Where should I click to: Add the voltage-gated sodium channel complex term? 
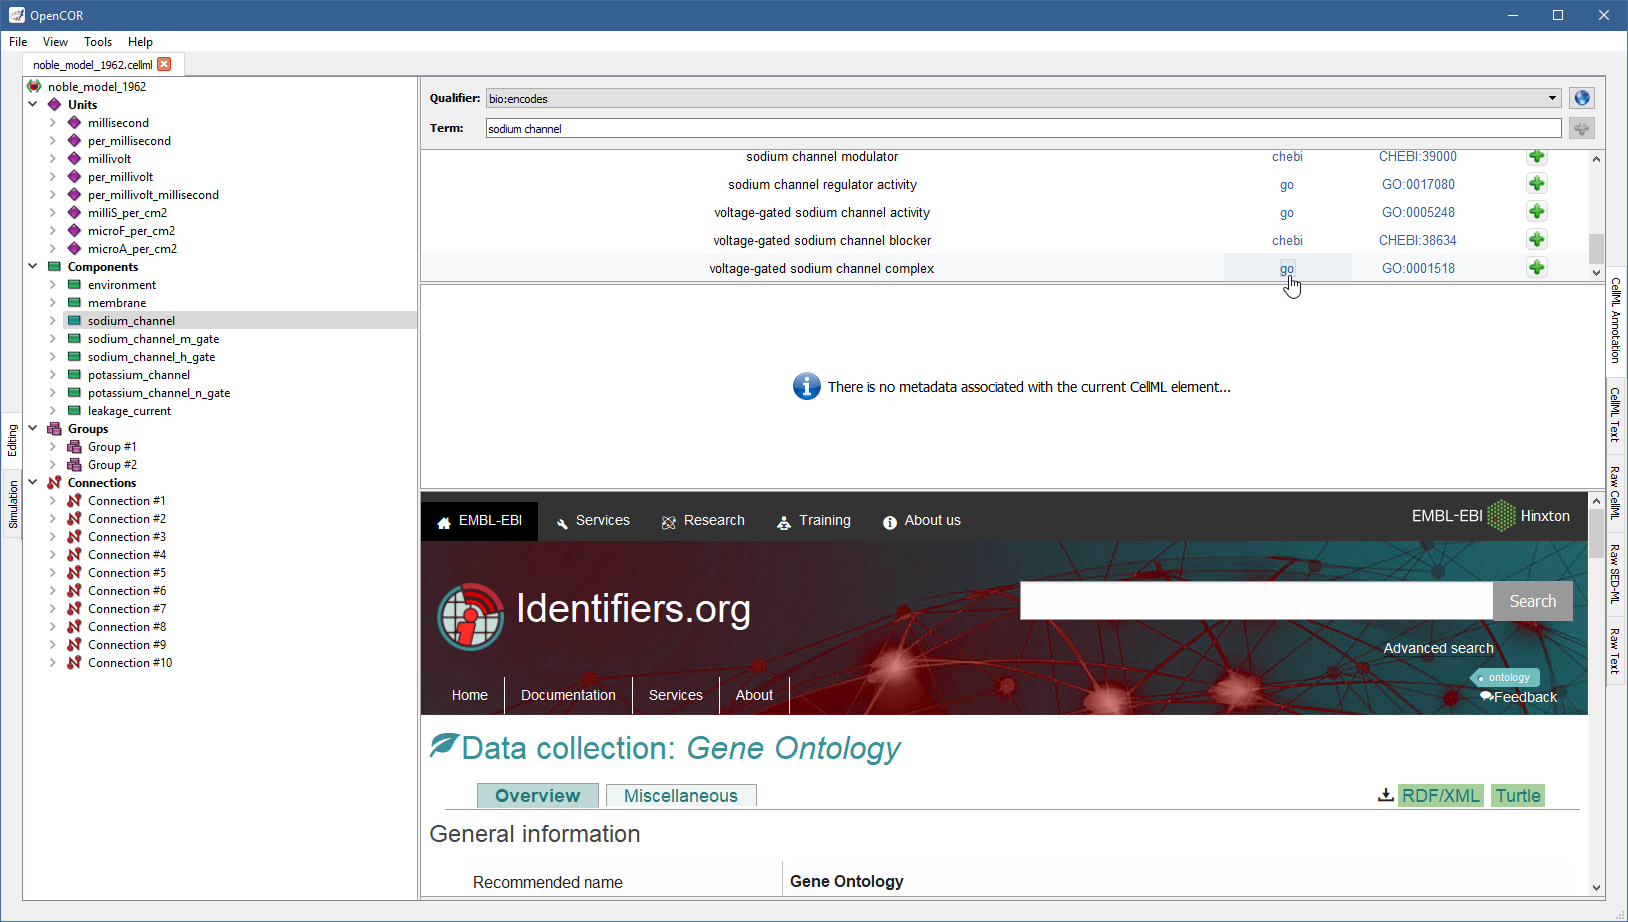coord(1536,268)
